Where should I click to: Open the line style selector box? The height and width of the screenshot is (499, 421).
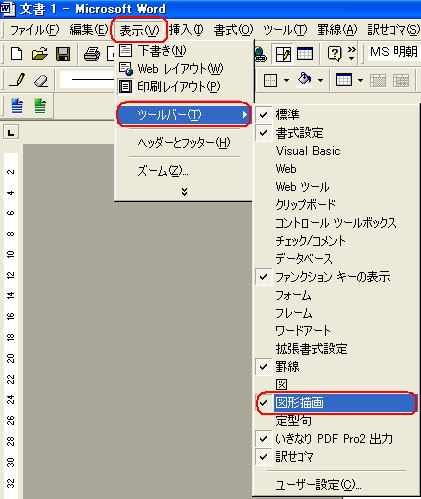pos(87,80)
